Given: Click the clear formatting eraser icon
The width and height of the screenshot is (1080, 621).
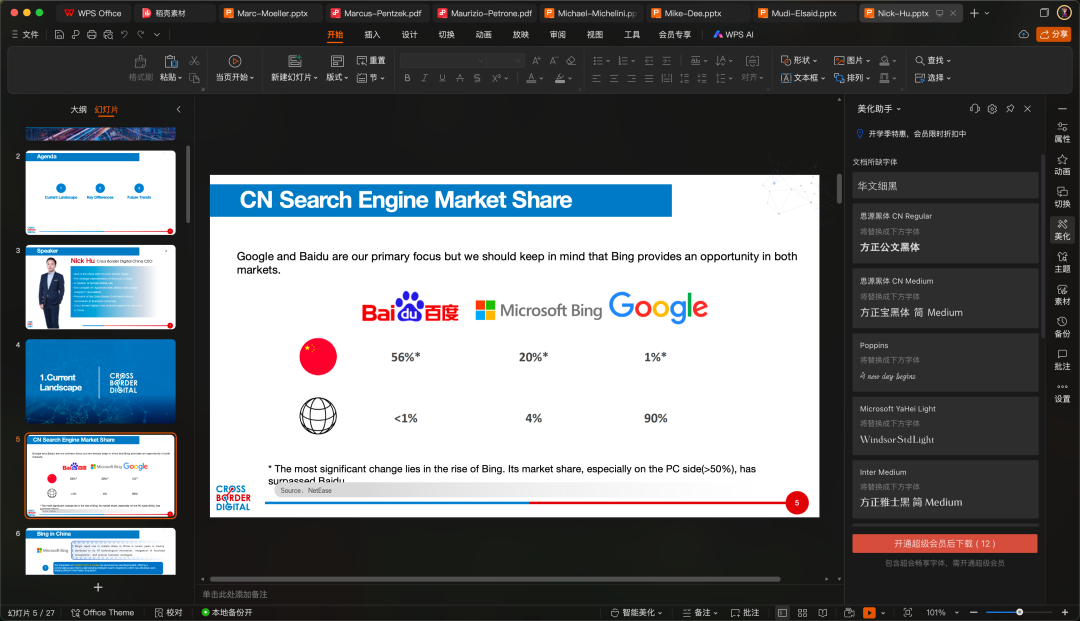Looking at the screenshot, I should click(x=571, y=61).
